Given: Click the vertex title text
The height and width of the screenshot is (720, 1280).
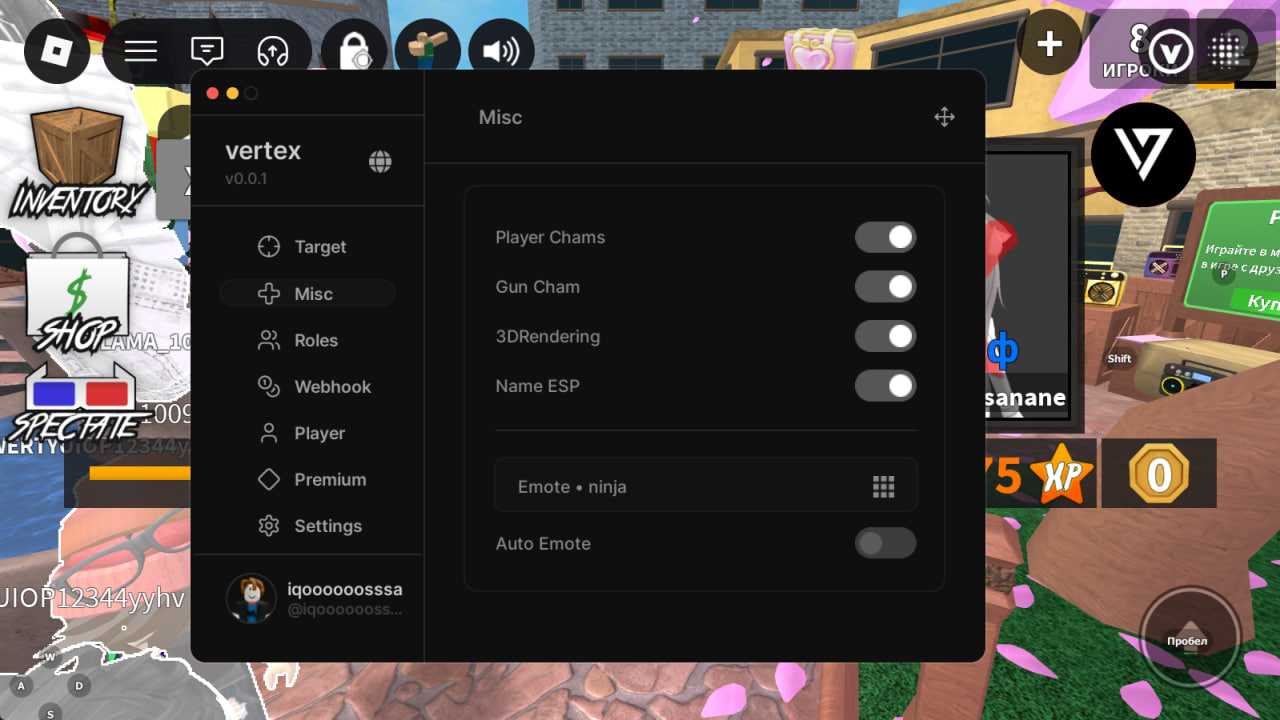Looking at the screenshot, I should pyautogui.click(x=263, y=151).
